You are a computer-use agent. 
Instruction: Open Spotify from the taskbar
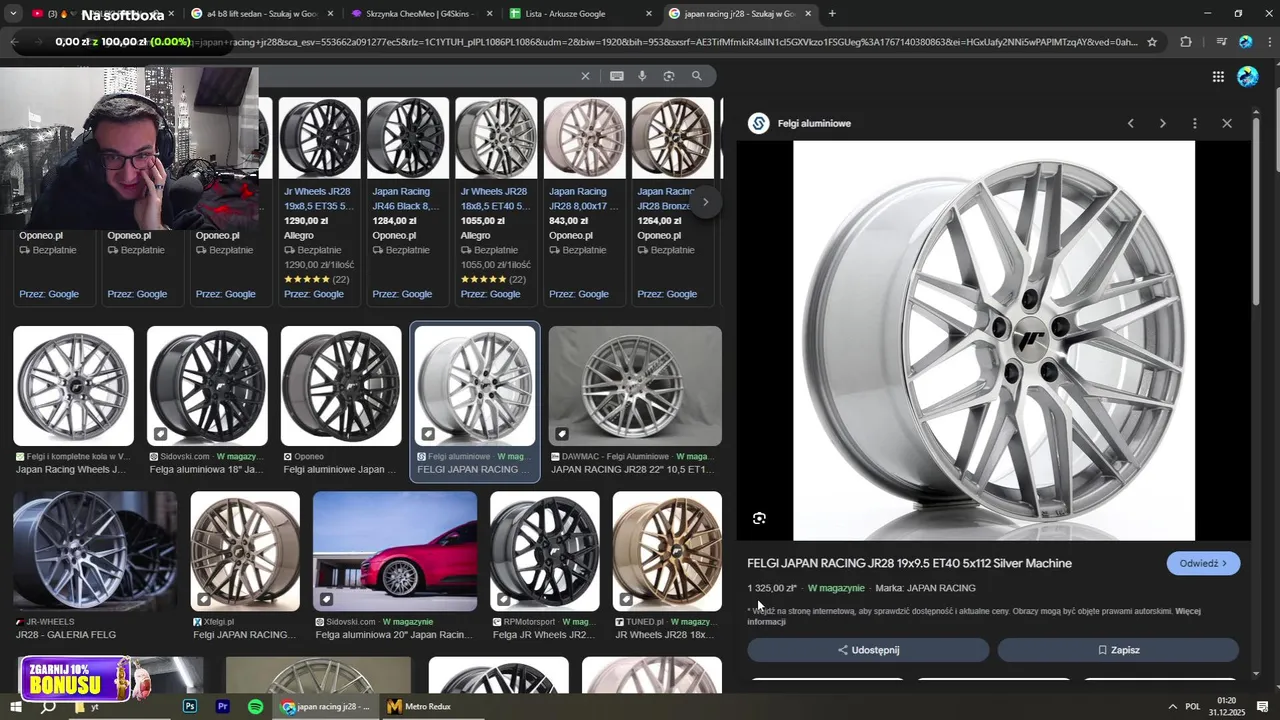[256, 706]
